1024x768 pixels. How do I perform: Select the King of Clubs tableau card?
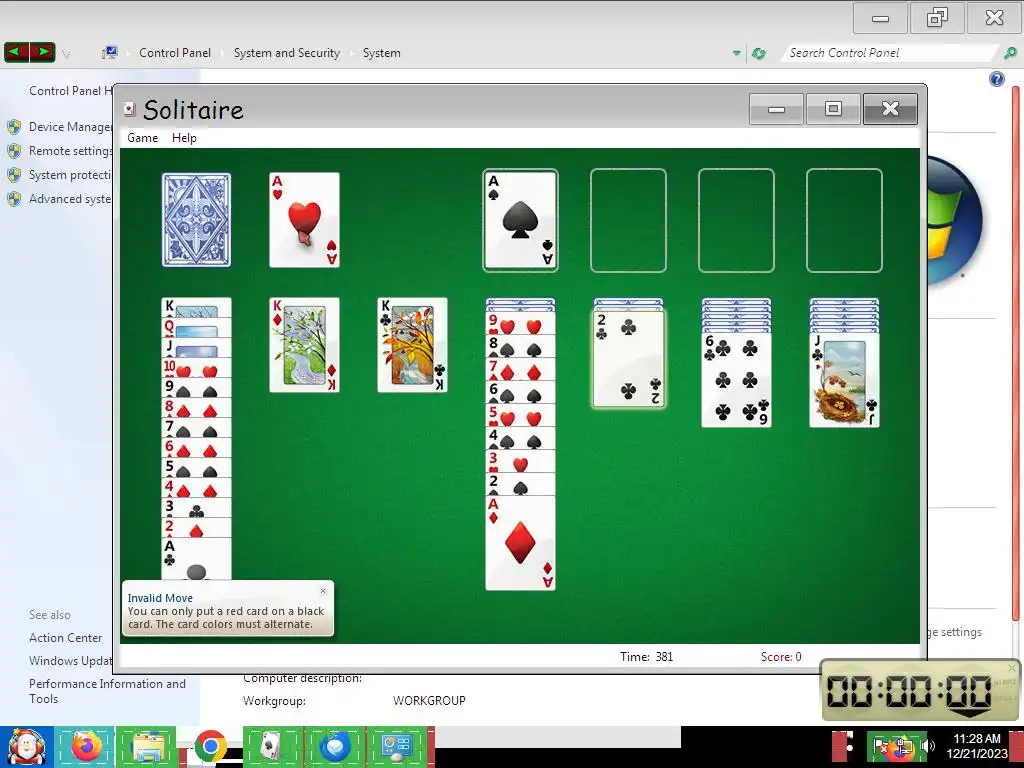pyautogui.click(x=413, y=345)
